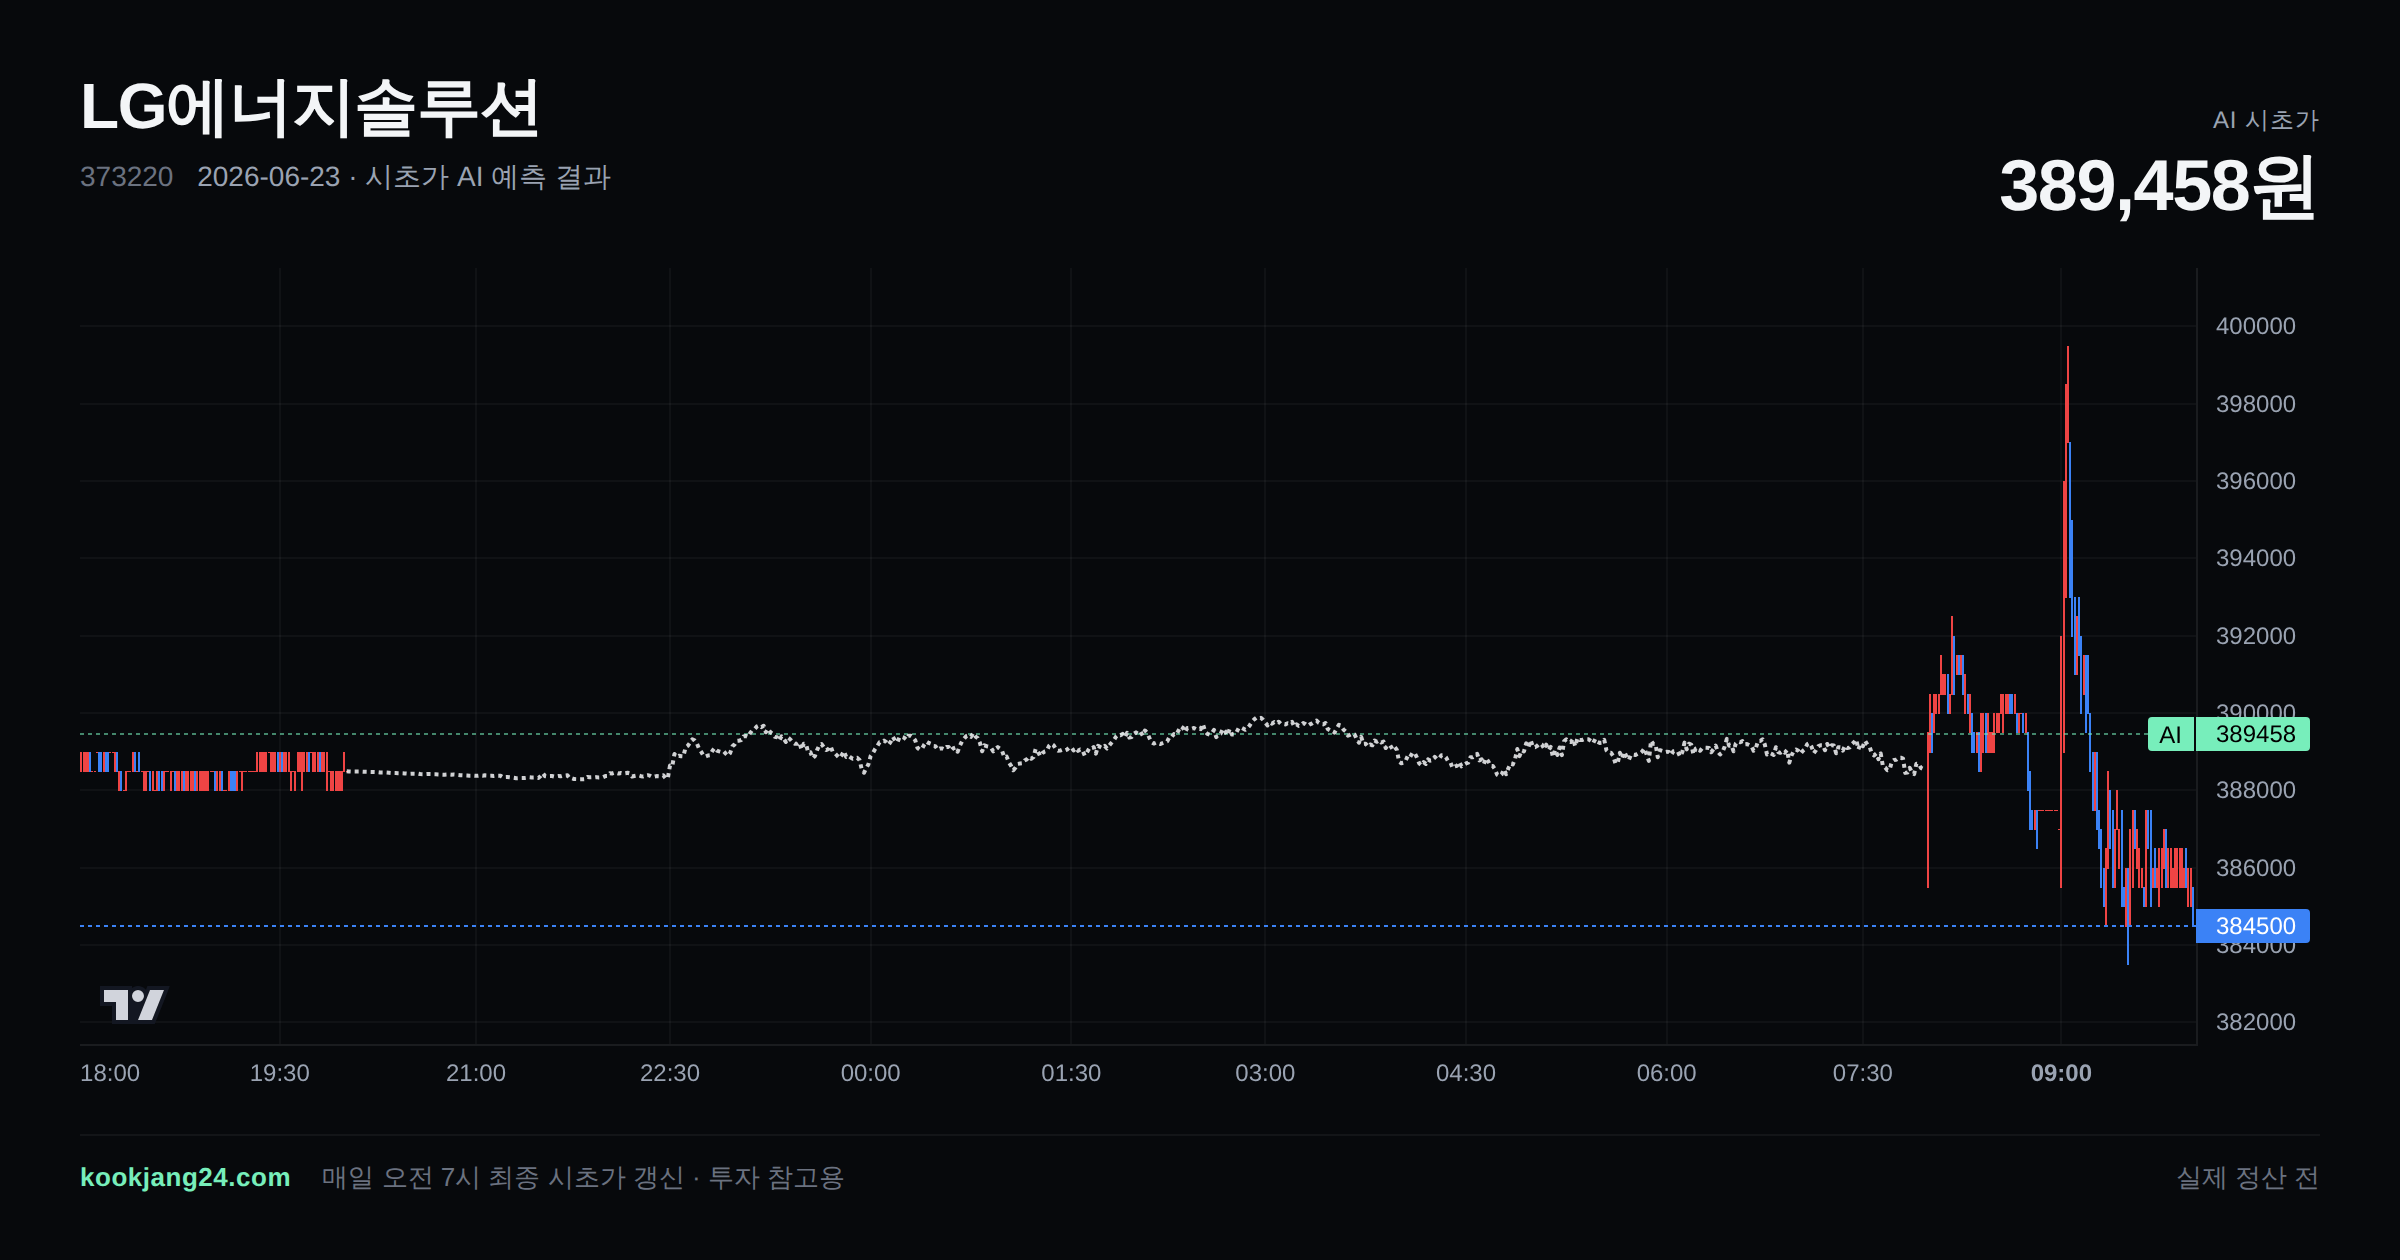Click the 394000 price axis label

pyautogui.click(x=2256, y=558)
